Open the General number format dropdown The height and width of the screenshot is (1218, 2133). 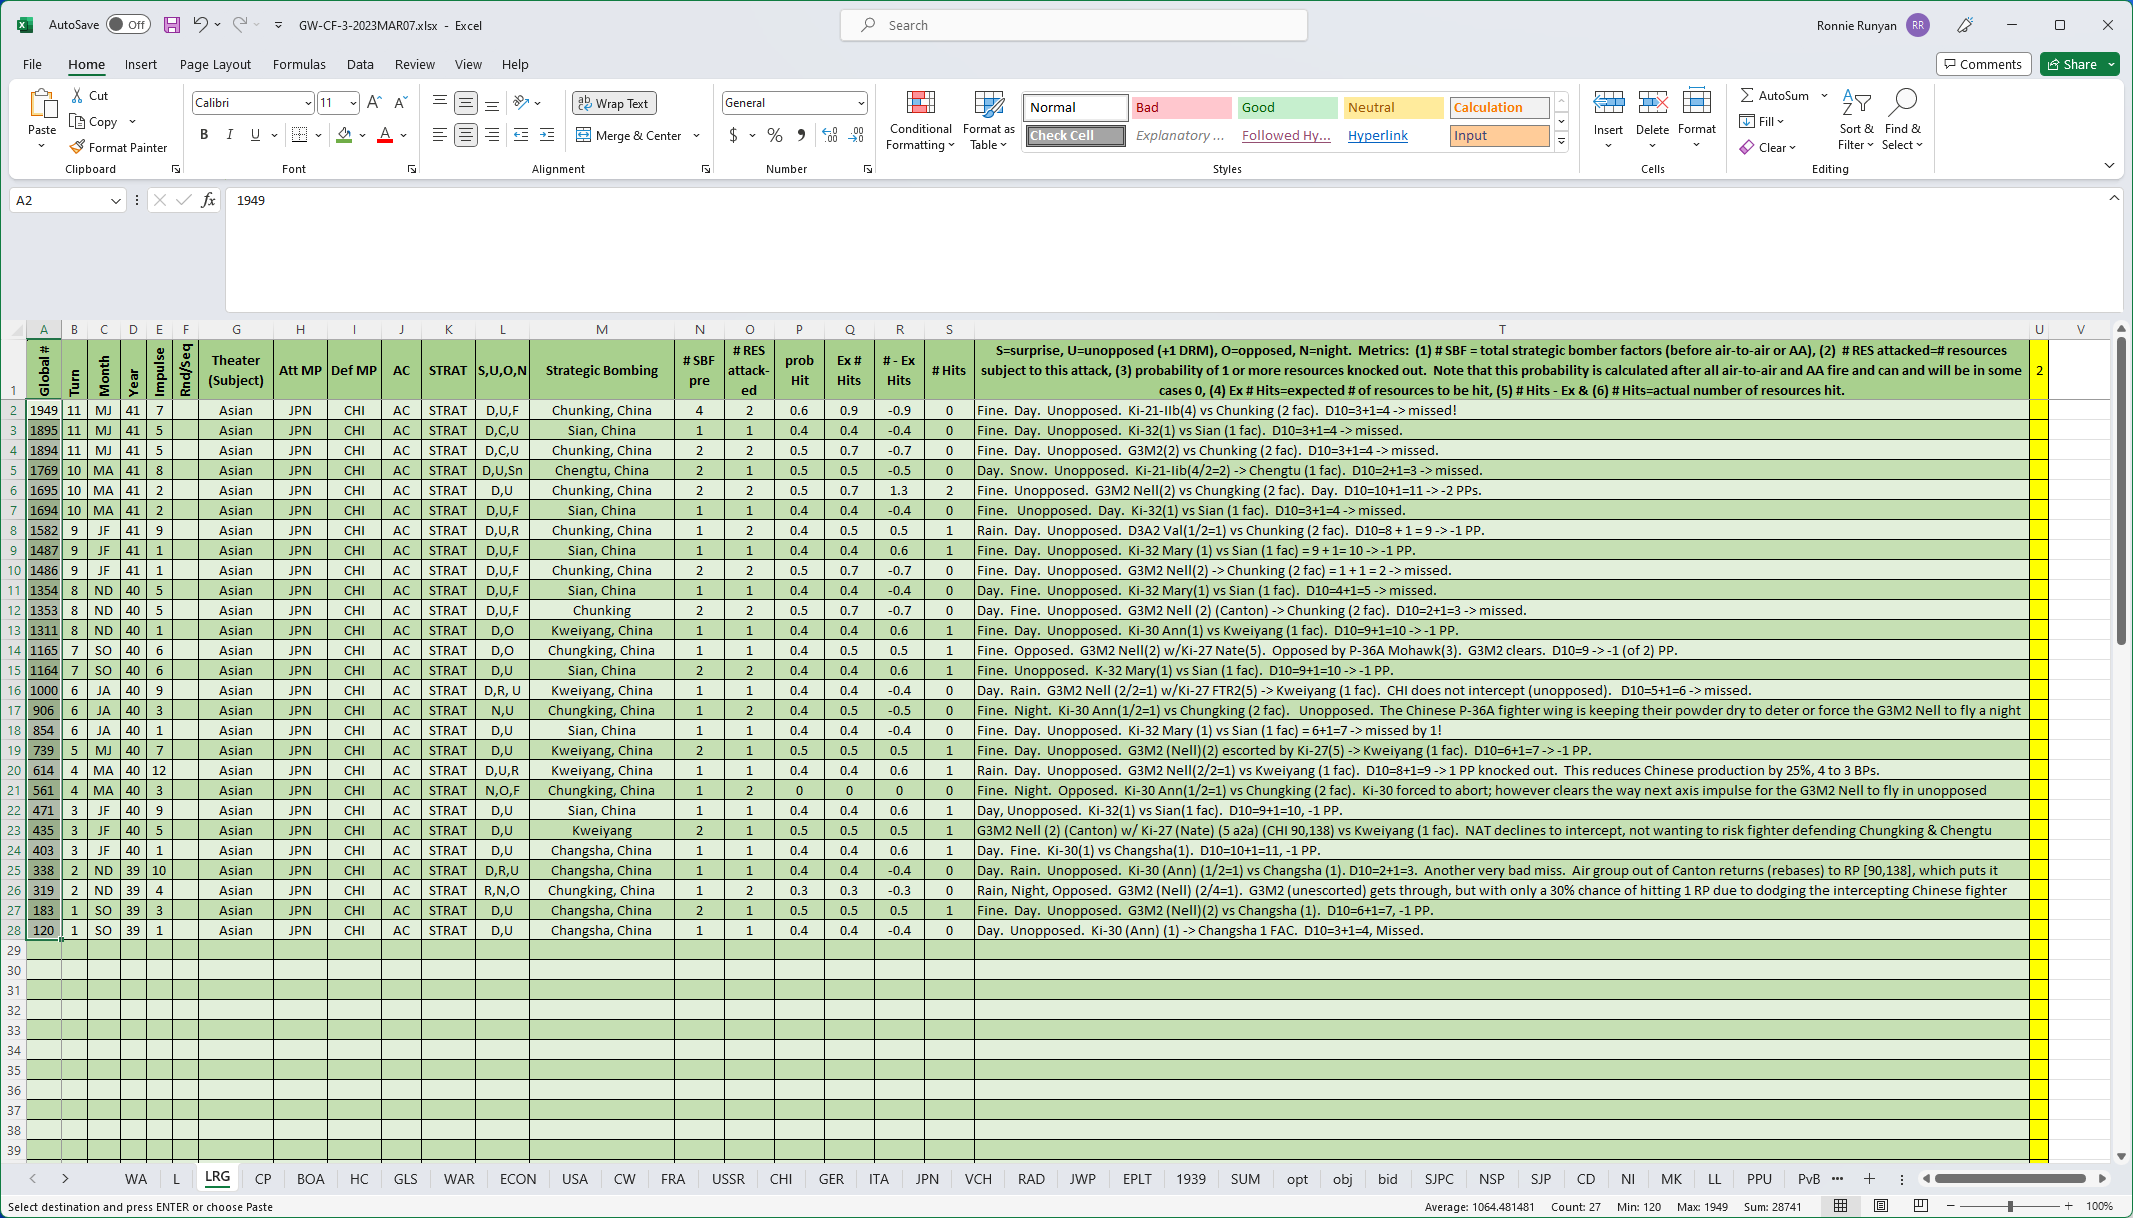860,103
